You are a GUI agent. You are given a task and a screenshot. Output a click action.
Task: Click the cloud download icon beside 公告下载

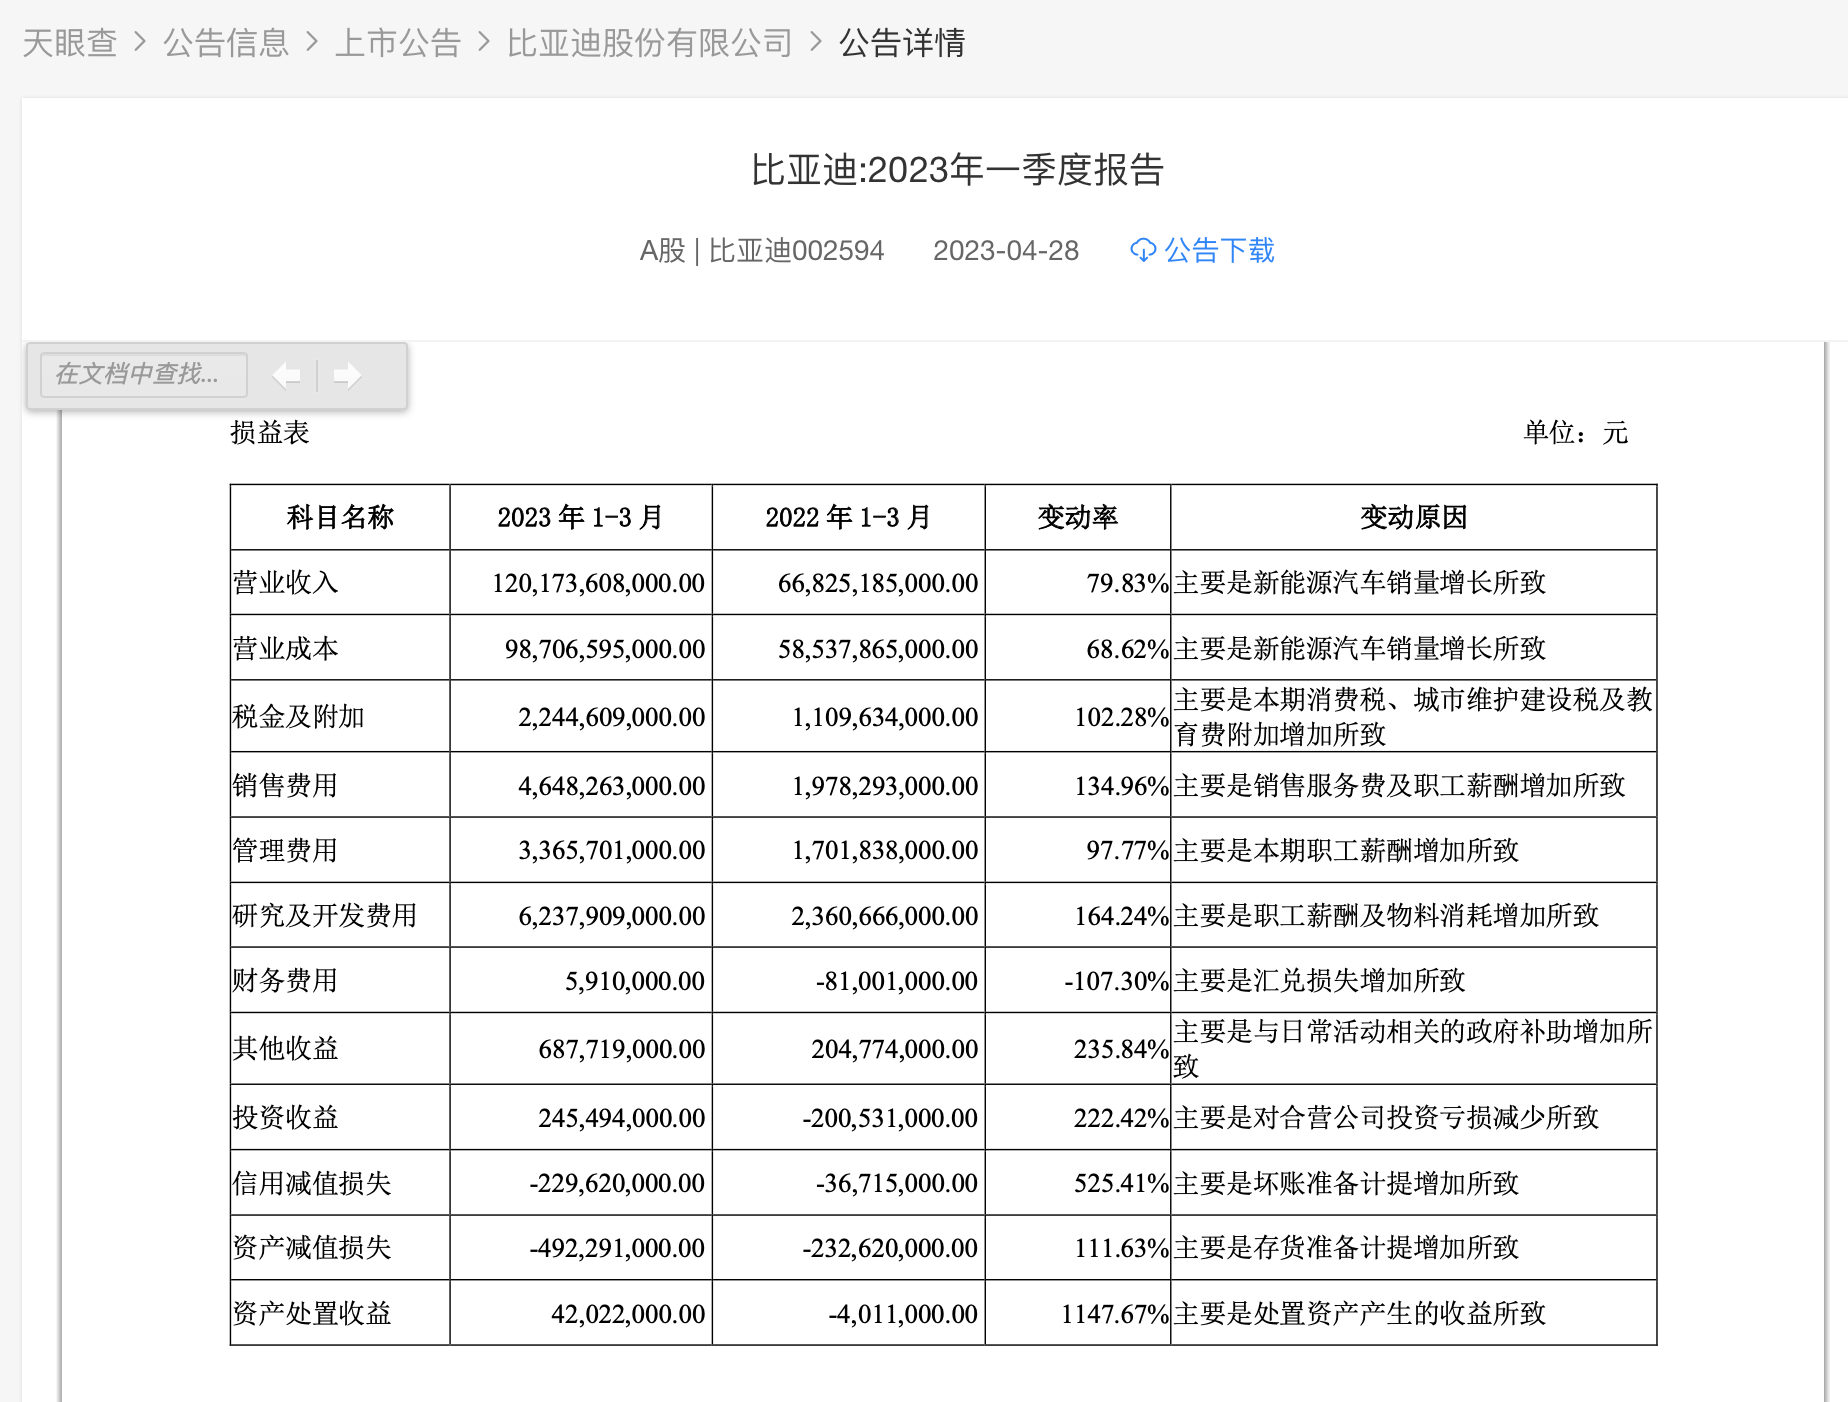tap(1143, 250)
